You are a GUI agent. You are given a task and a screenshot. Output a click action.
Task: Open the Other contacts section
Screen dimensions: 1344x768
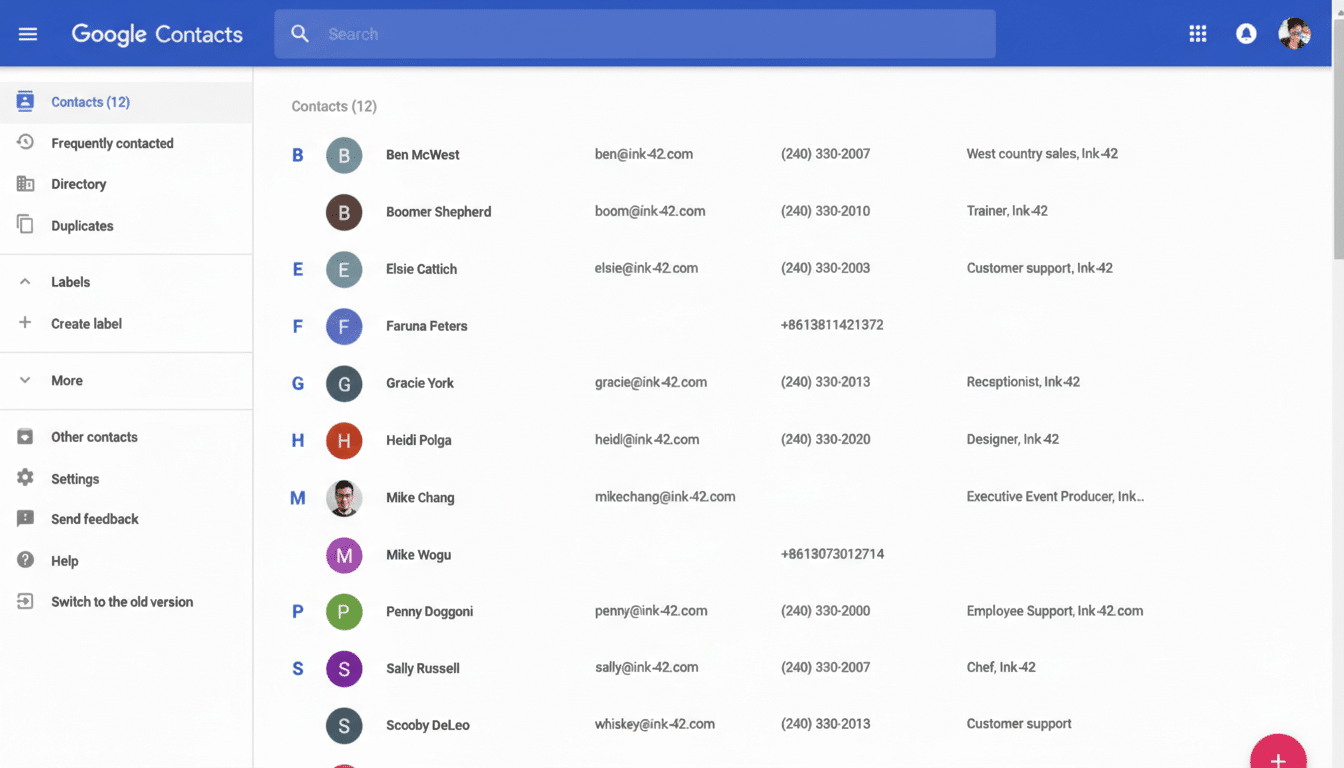coord(94,437)
